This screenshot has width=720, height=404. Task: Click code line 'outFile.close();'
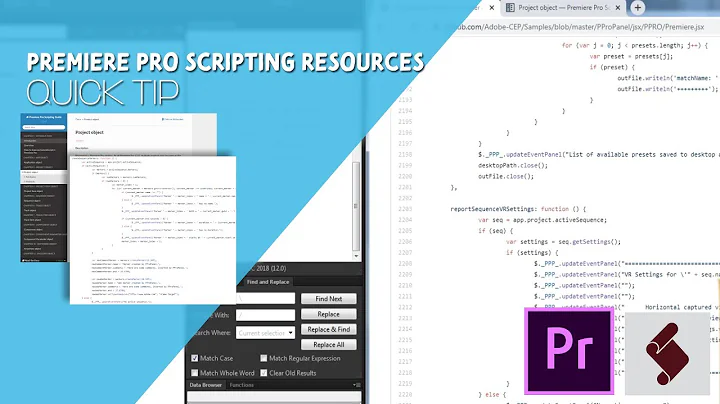click(x=506, y=176)
